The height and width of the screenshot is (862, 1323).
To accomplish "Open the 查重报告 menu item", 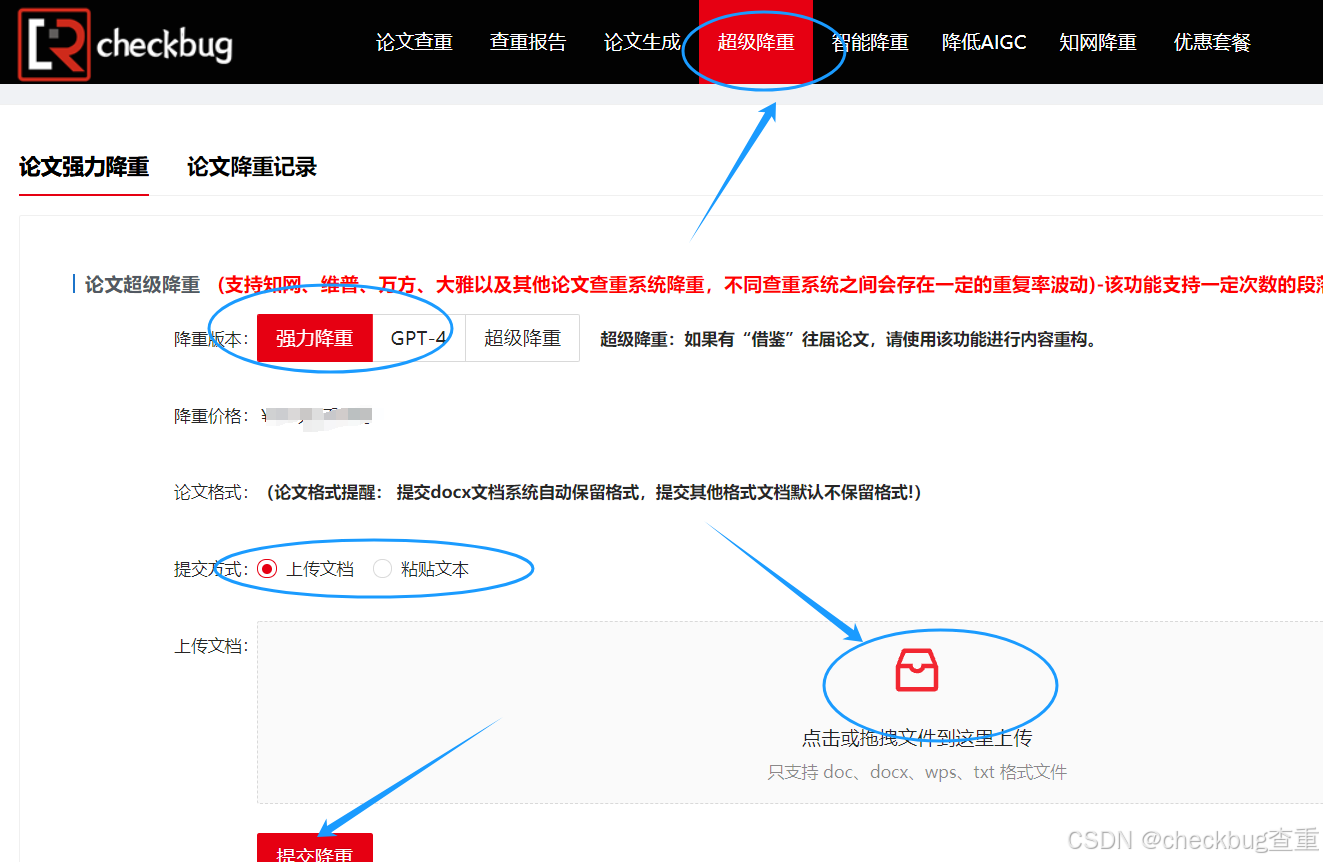I will (528, 42).
